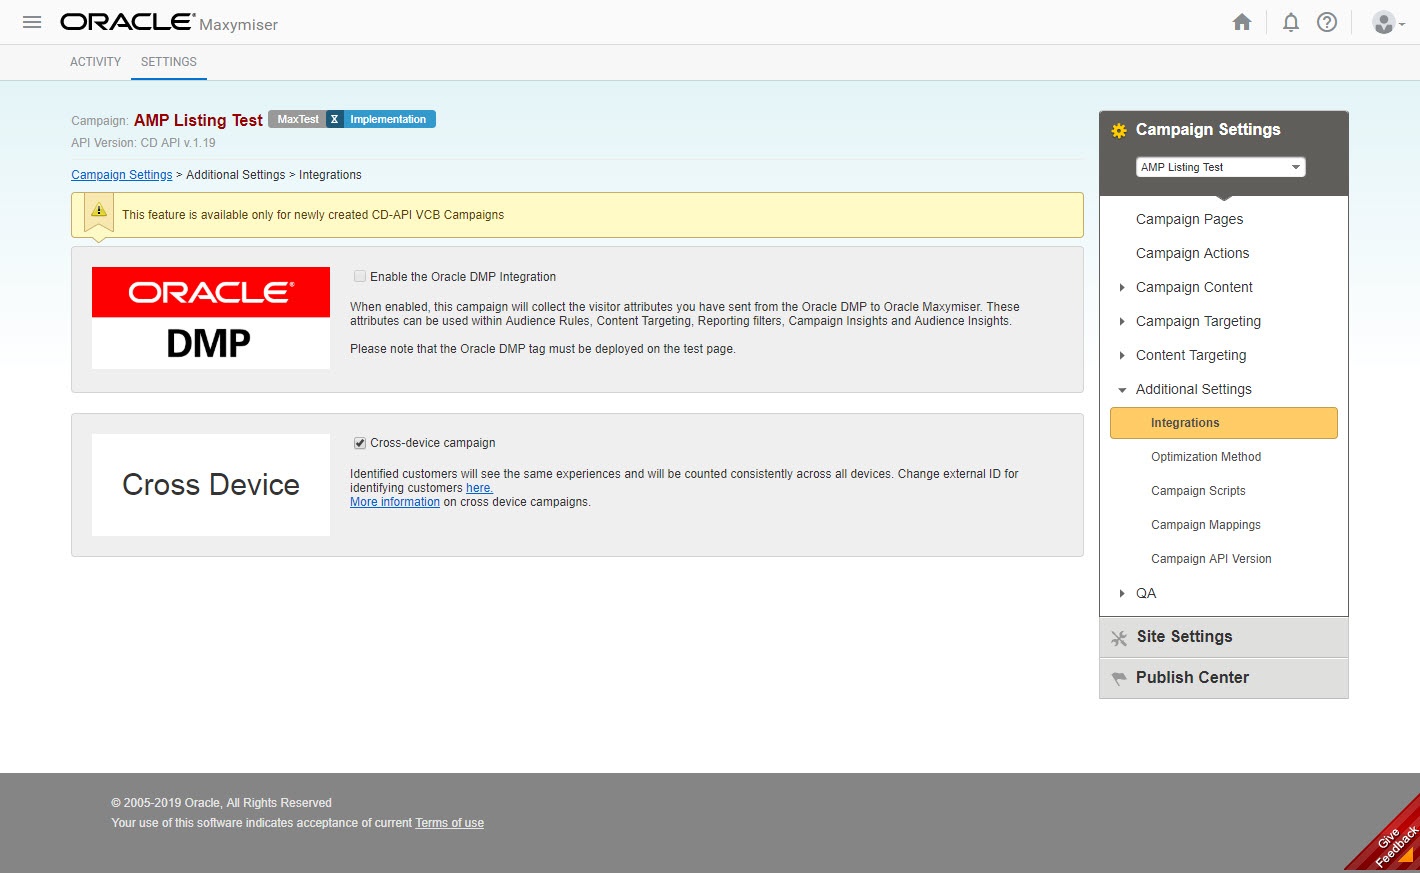Image resolution: width=1420 pixels, height=873 pixels.
Task: Open the notifications bell
Action: (x=1291, y=22)
